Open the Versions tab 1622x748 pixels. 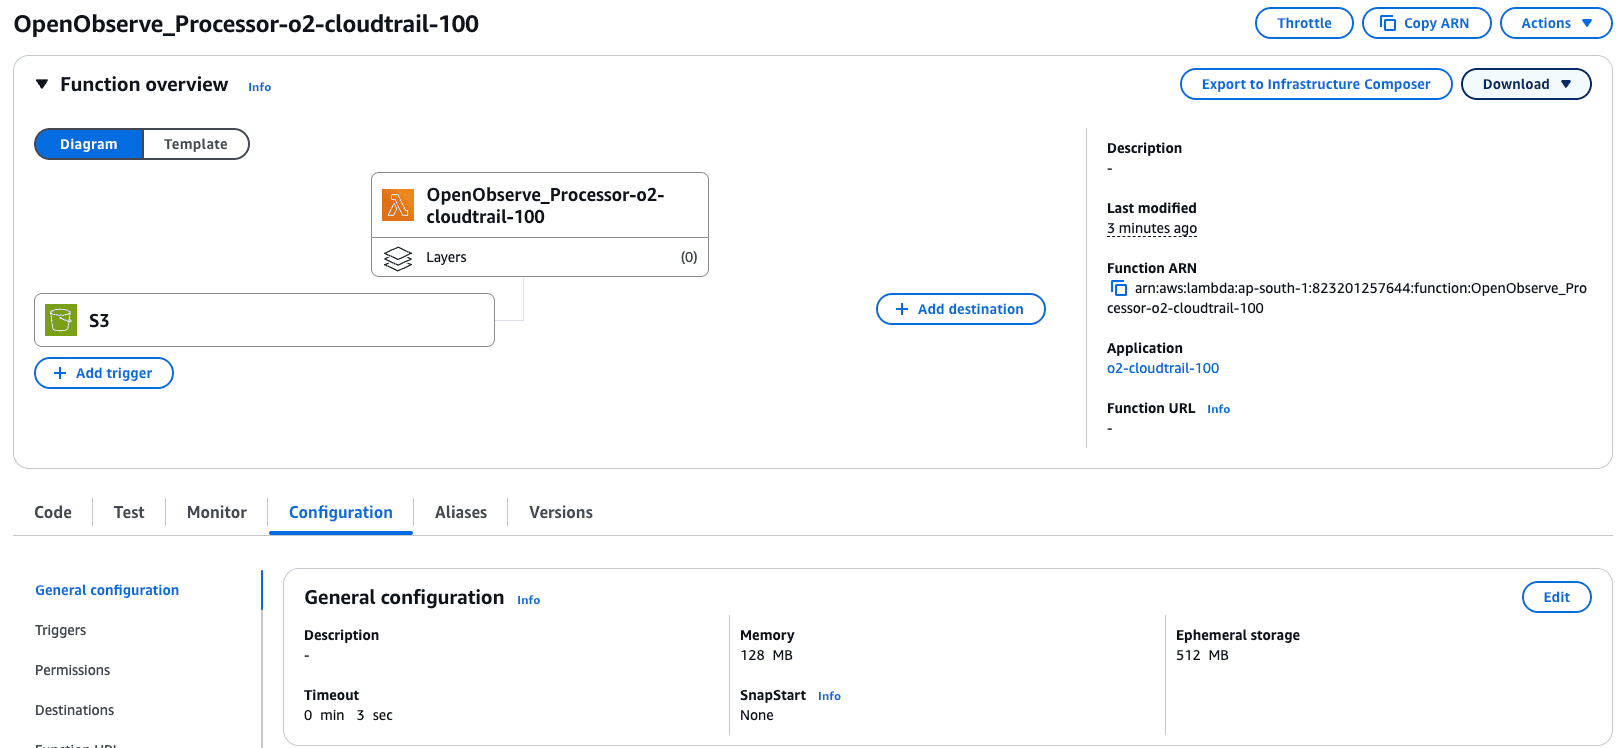pos(561,512)
